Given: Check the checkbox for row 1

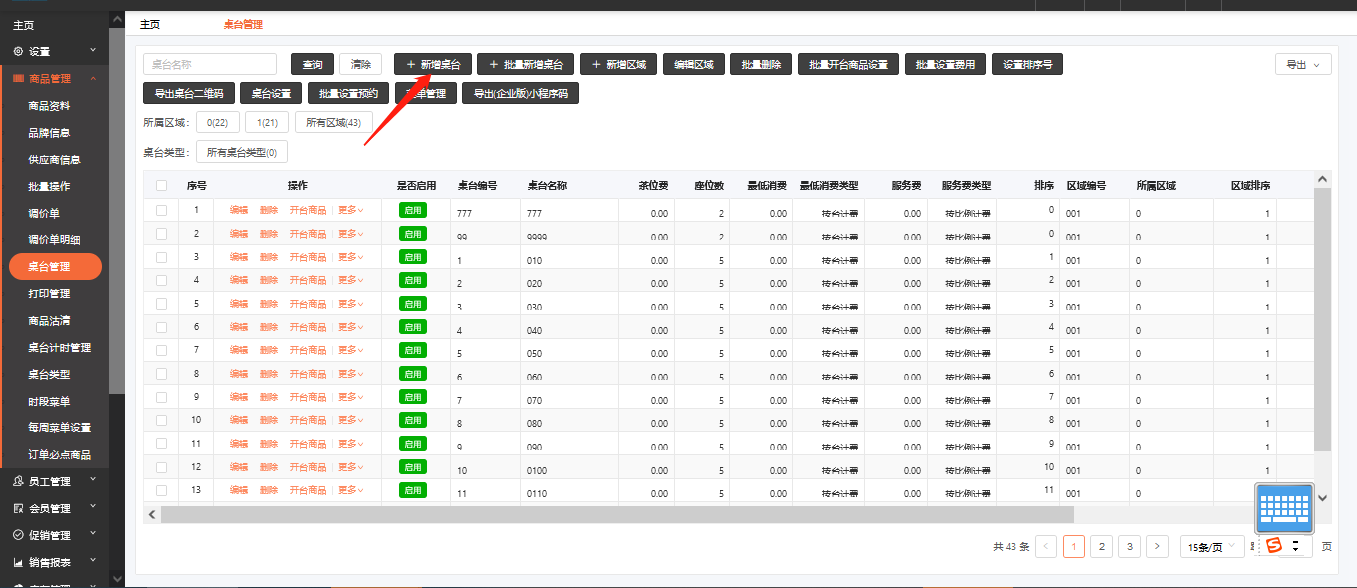Looking at the screenshot, I should pyautogui.click(x=162, y=210).
